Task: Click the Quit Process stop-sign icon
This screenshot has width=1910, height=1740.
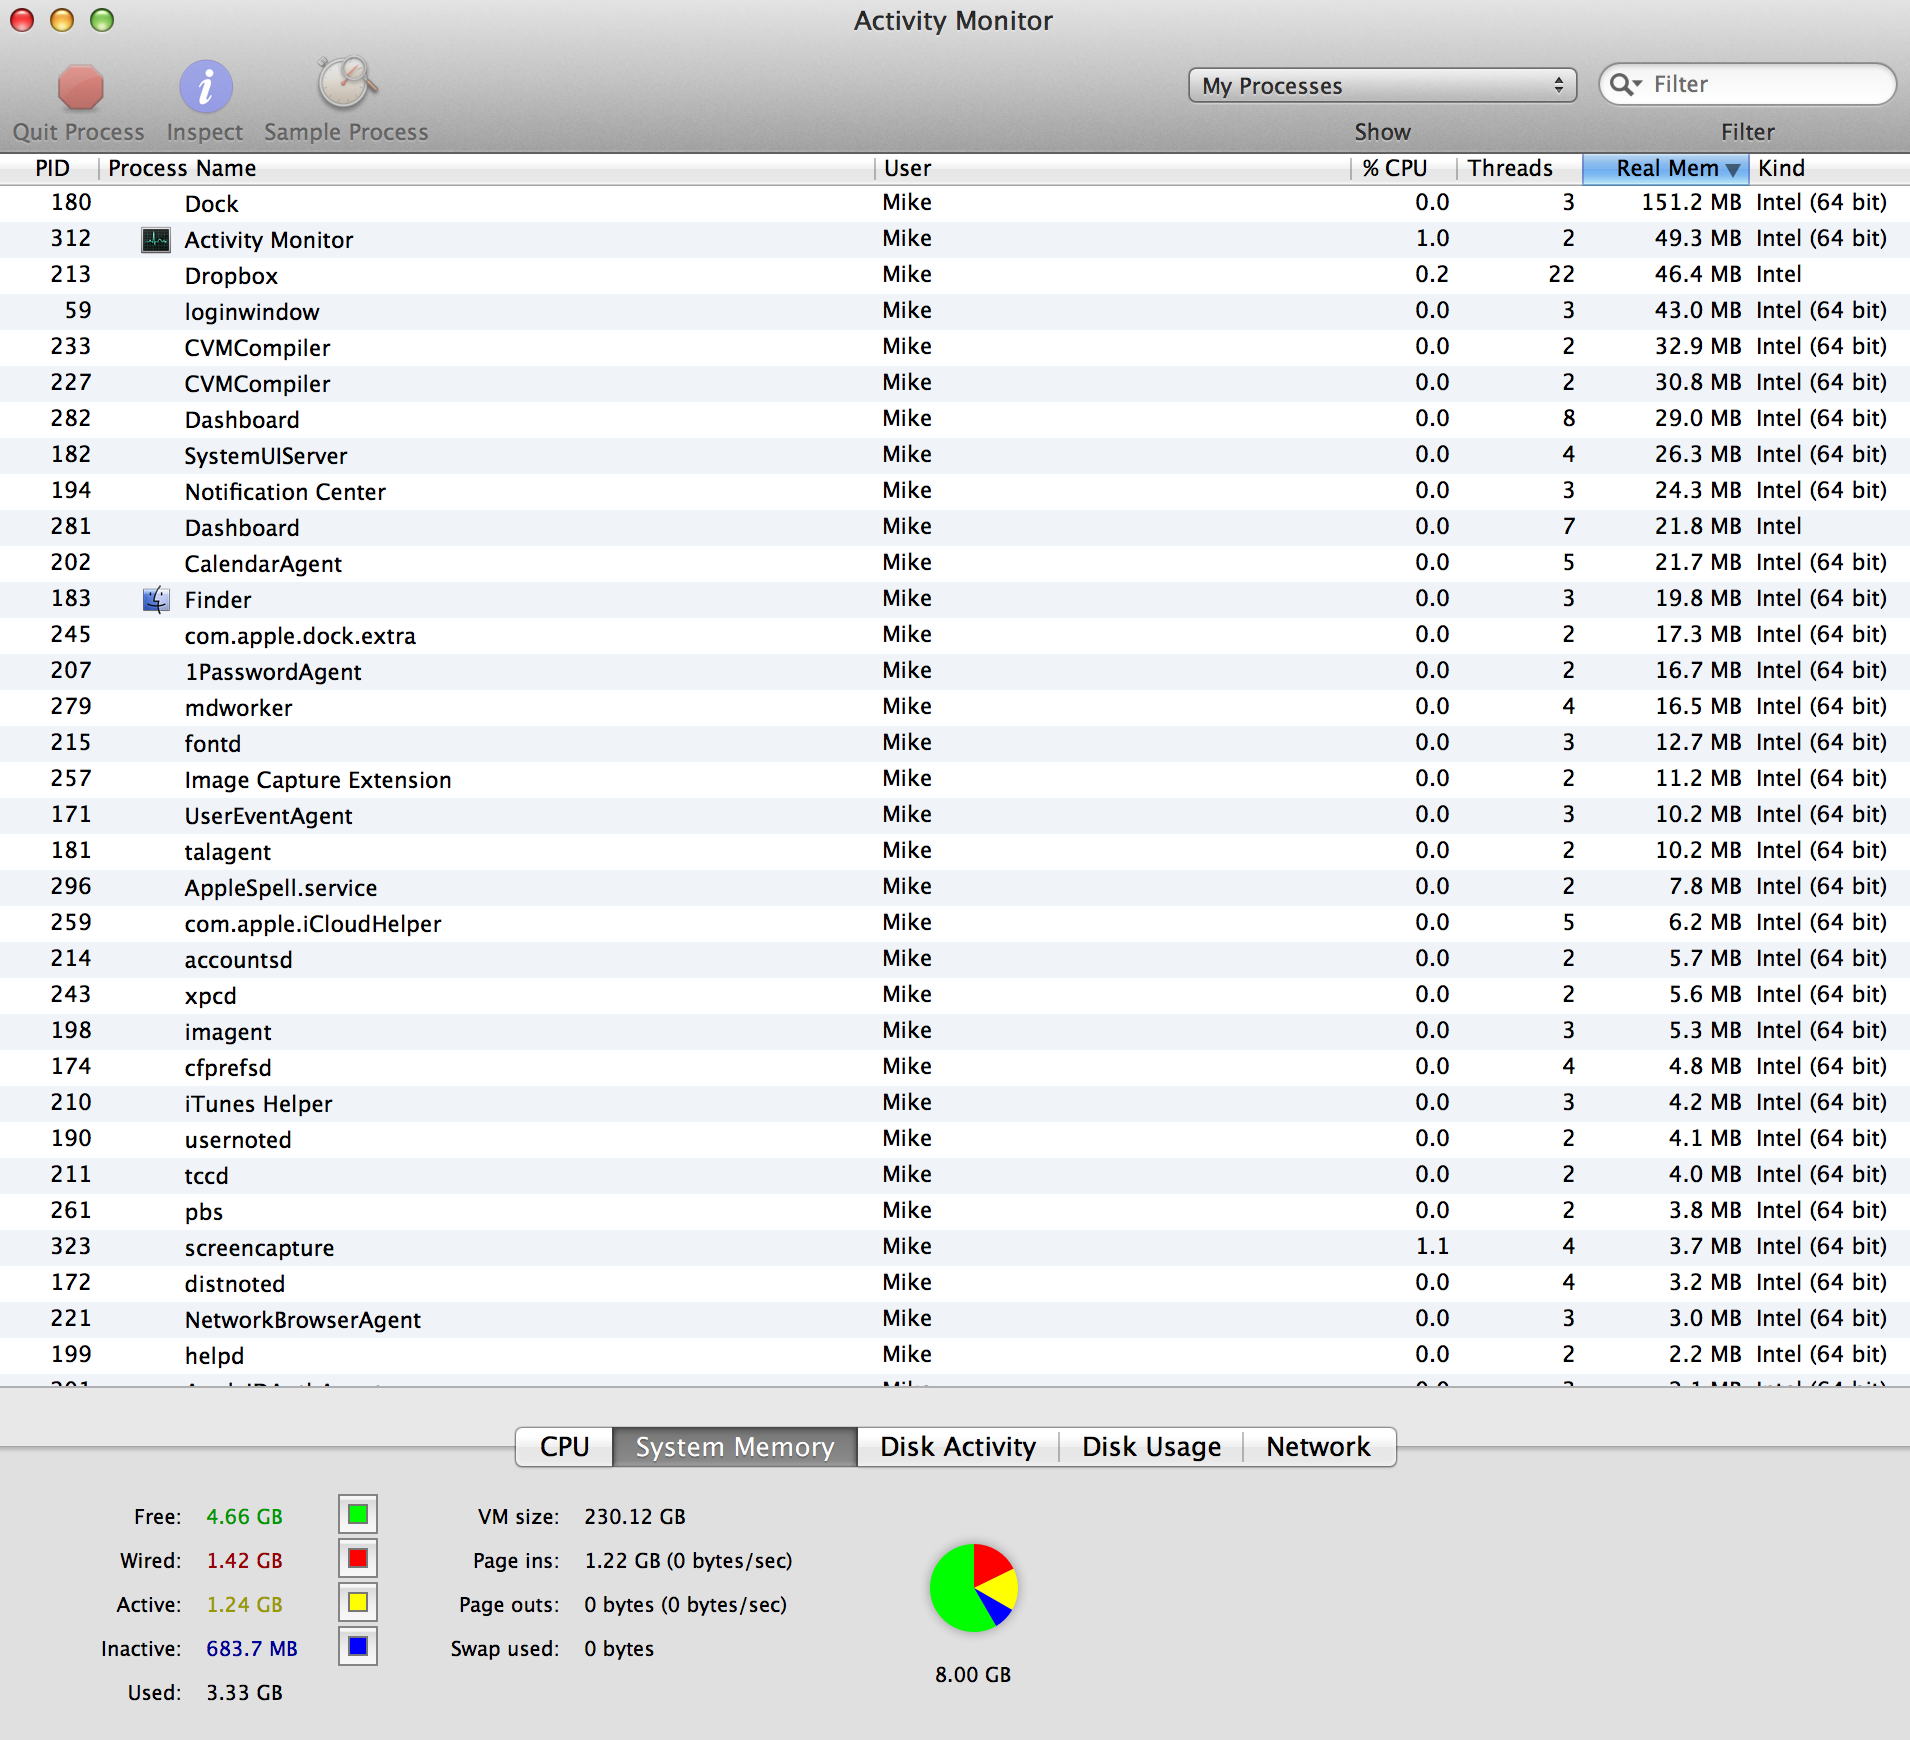Action: coord(80,87)
